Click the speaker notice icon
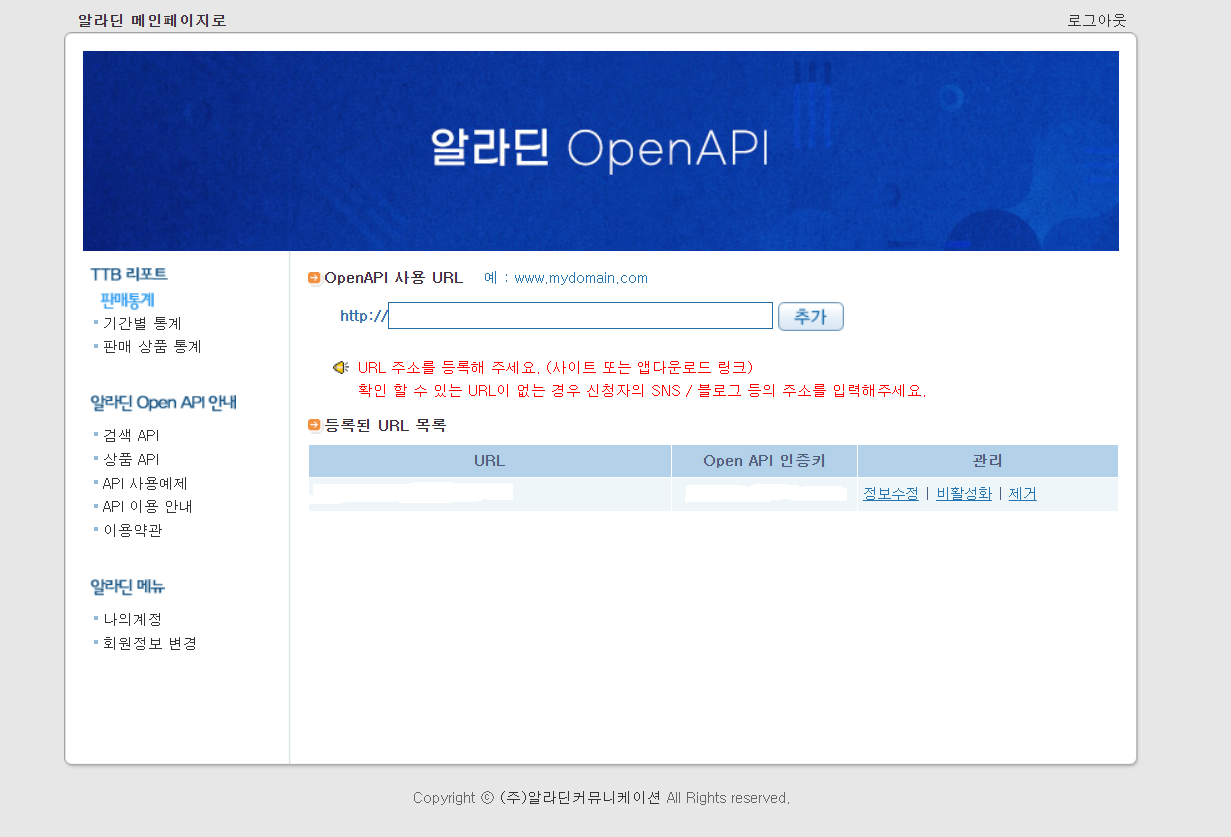1231x837 pixels. click(341, 367)
